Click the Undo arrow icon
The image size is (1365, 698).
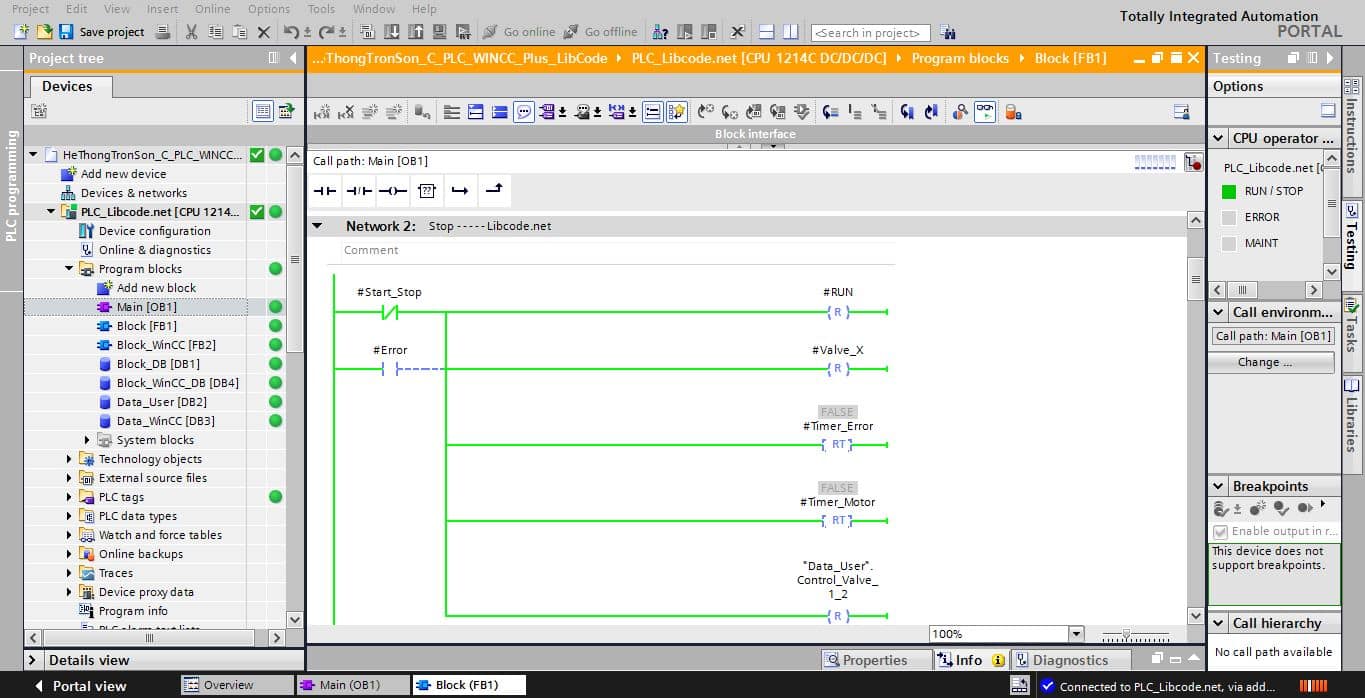point(291,32)
